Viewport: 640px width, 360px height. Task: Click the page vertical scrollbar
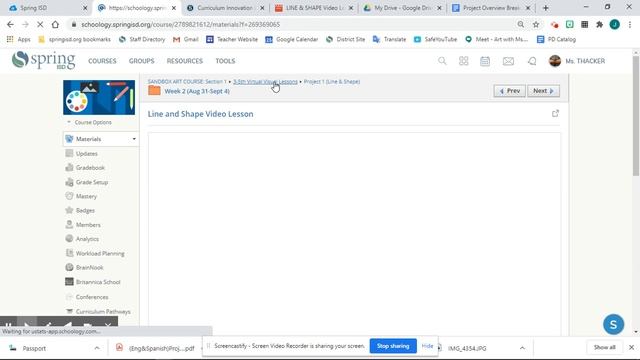tap(636, 116)
